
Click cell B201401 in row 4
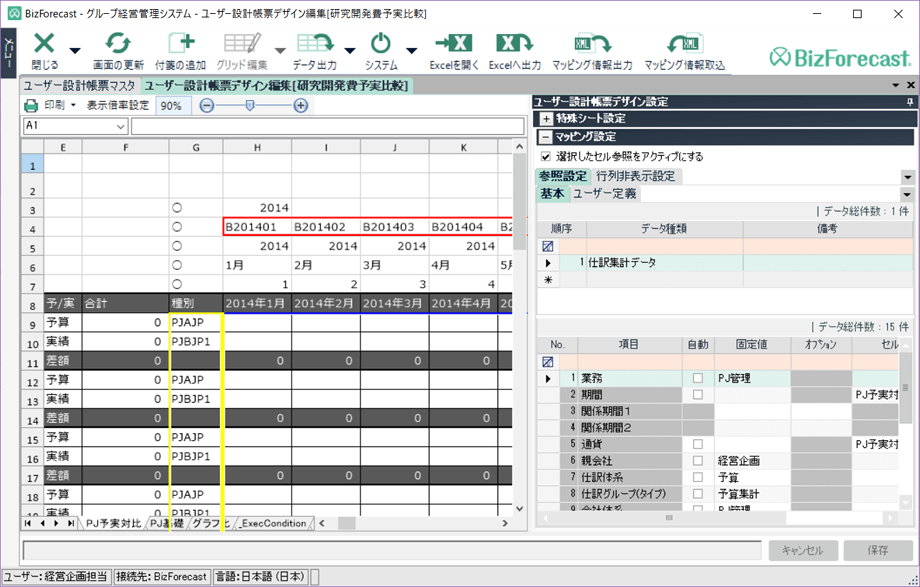click(x=257, y=227)
